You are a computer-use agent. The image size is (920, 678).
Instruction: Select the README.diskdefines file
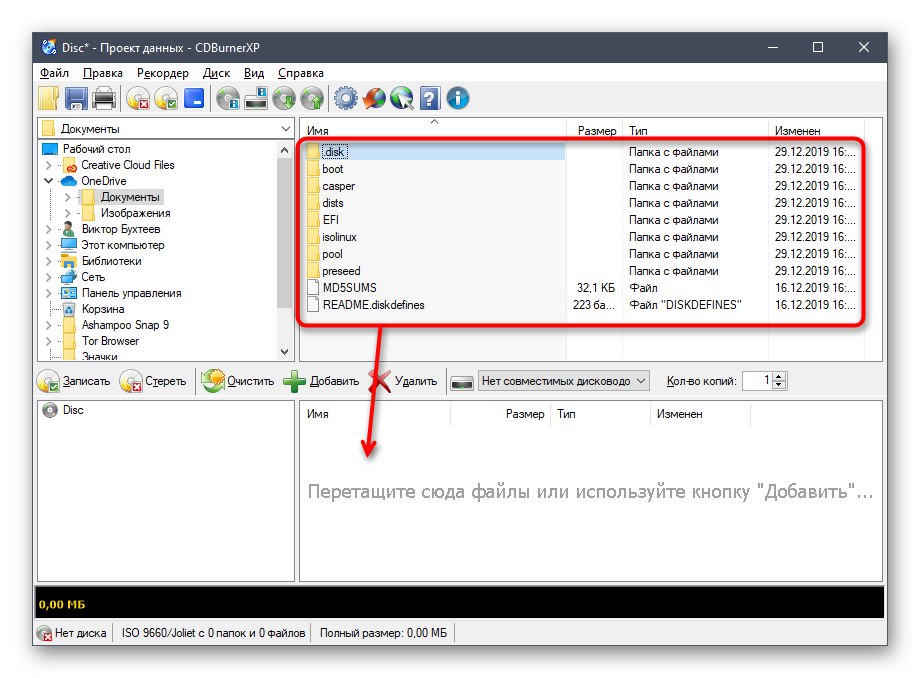[373, 305]
